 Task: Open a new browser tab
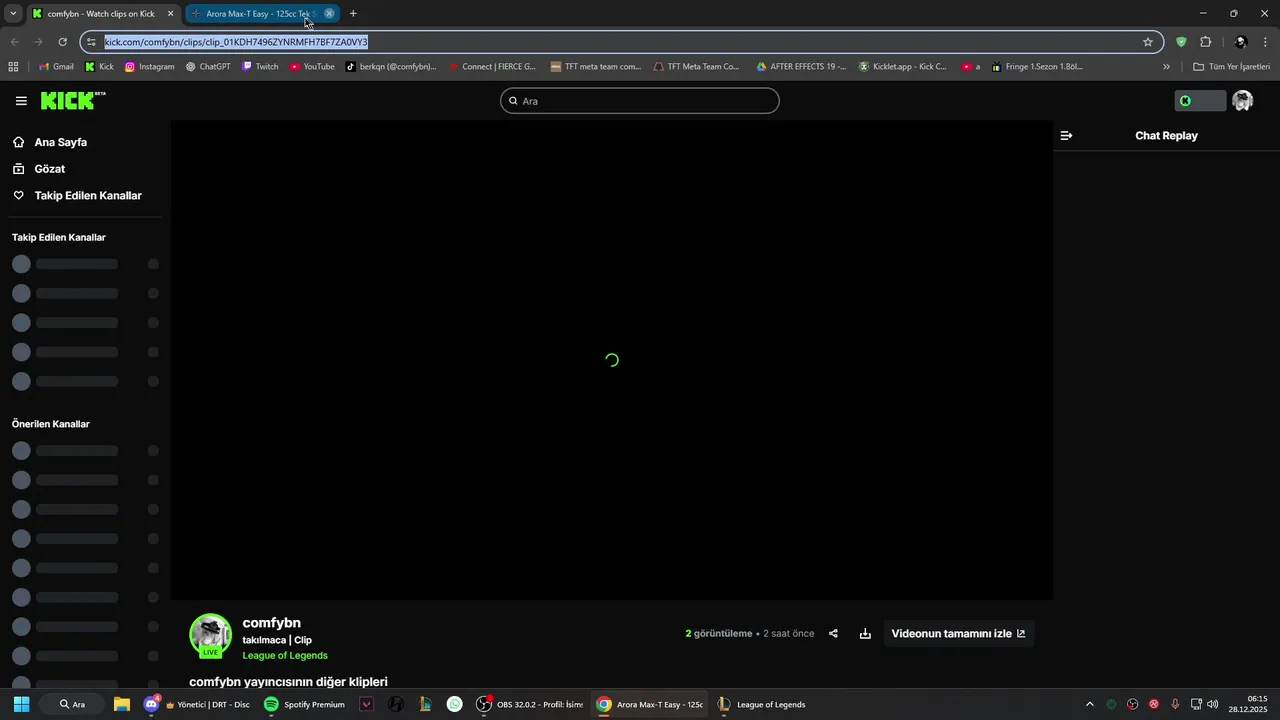(x=353, y=14)
